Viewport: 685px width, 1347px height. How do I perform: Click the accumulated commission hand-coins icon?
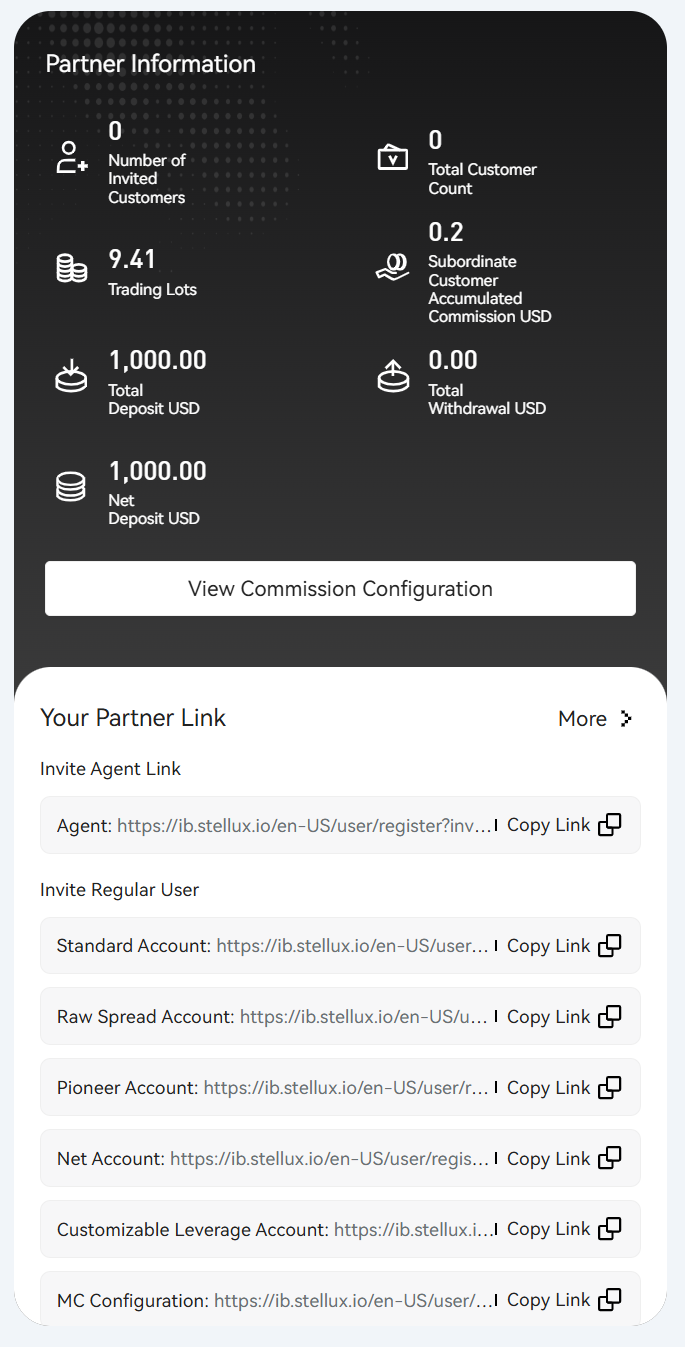point(393,268)
